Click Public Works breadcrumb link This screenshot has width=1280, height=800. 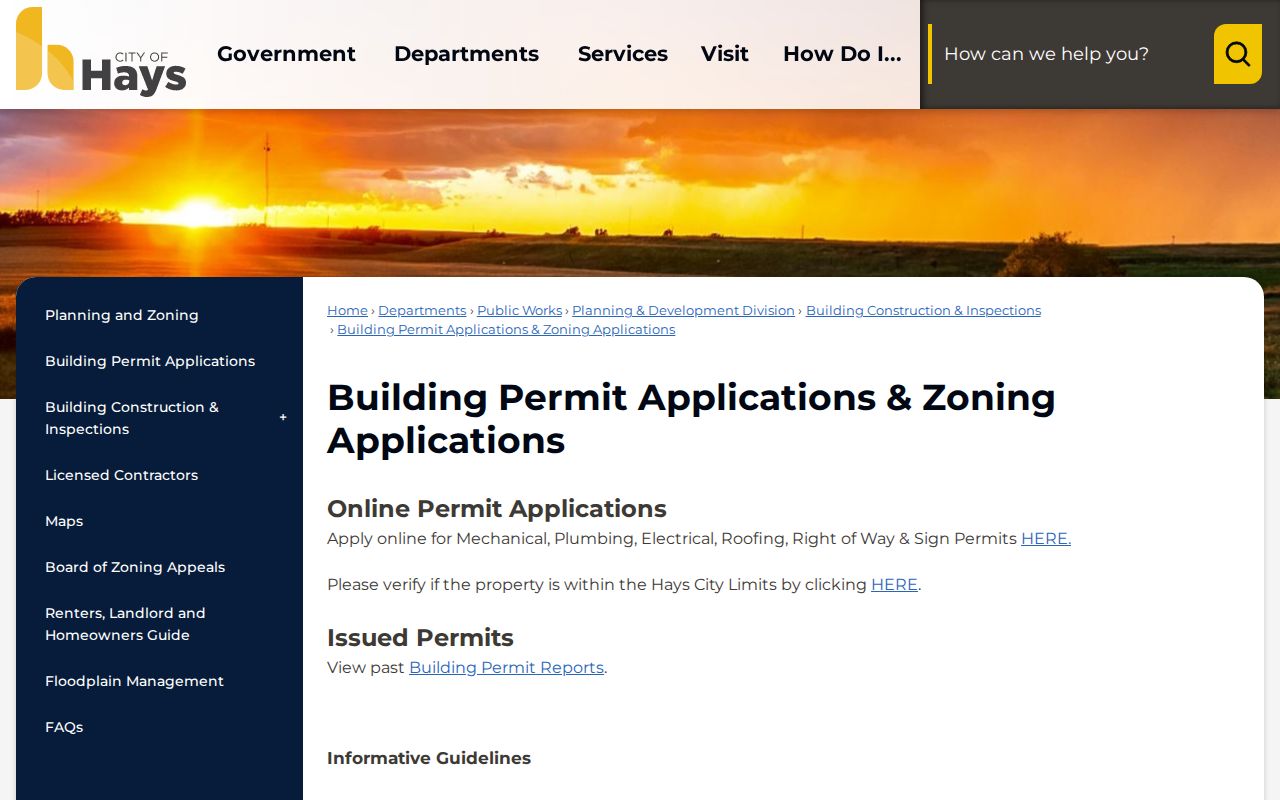tap(520, 311)
